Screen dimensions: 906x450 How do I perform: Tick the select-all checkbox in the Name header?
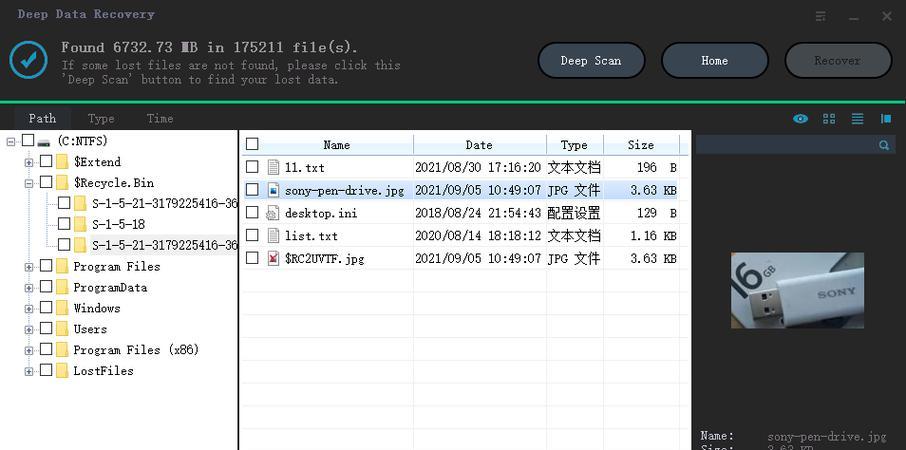tap(252, 144)
